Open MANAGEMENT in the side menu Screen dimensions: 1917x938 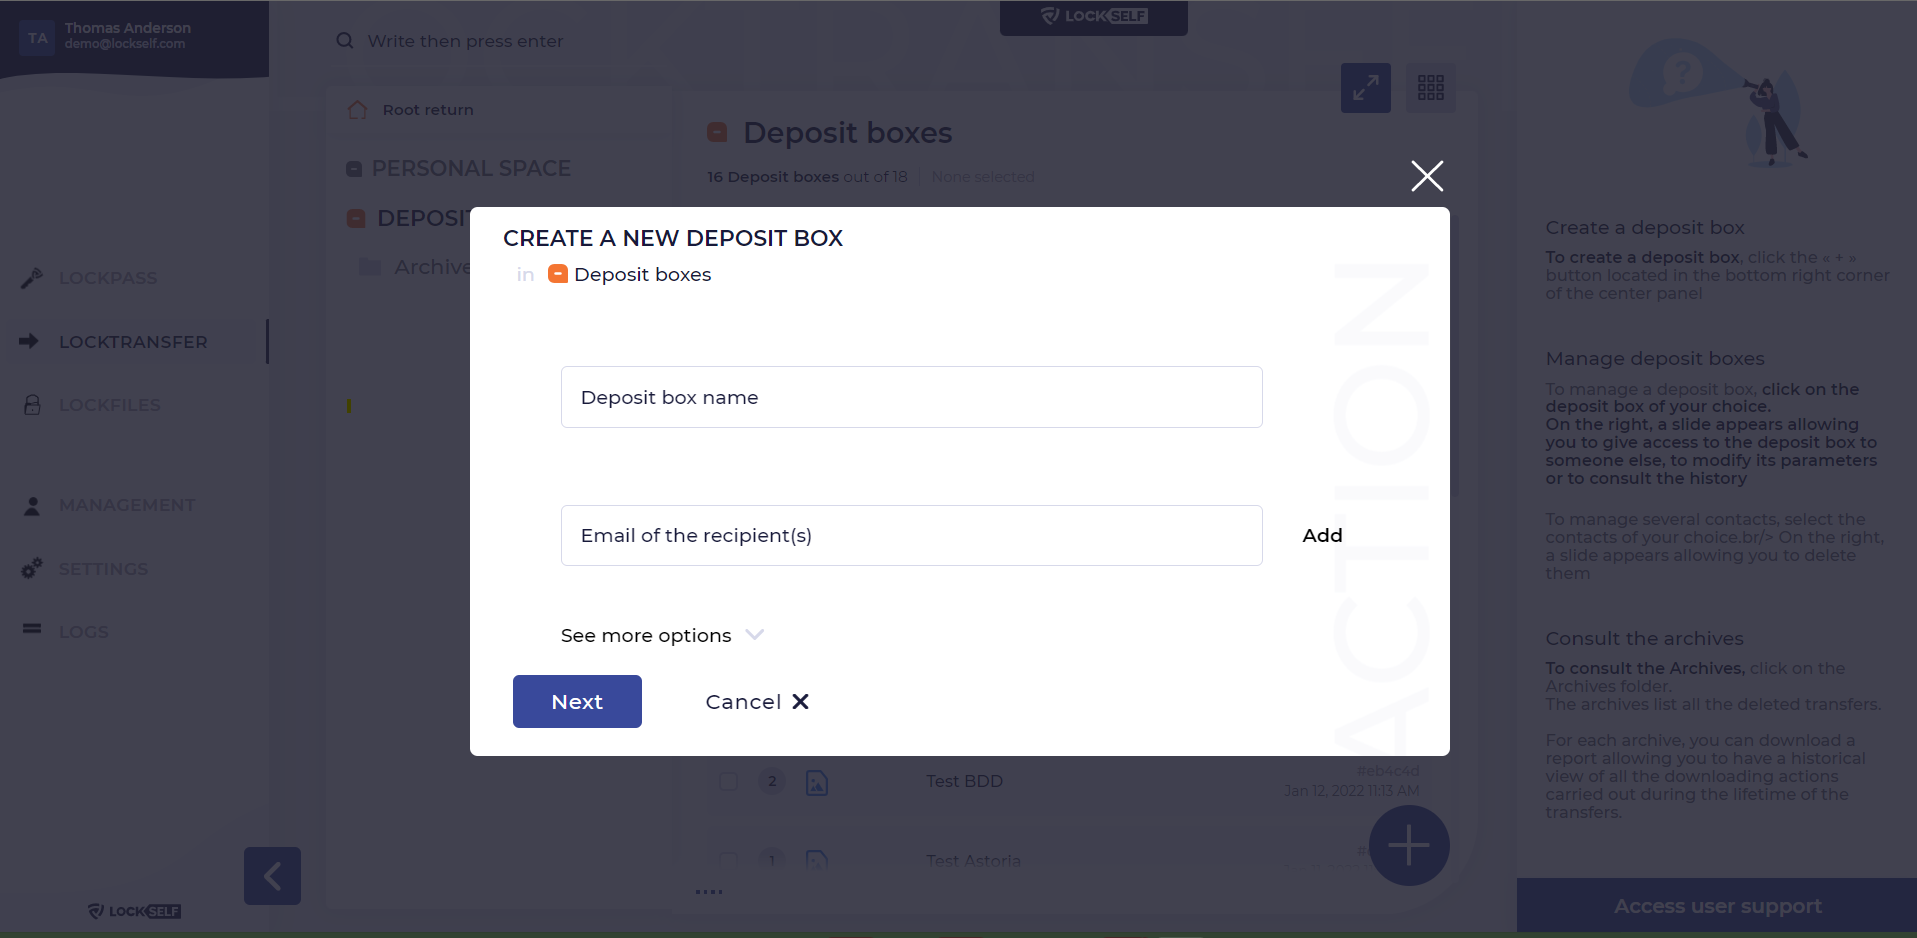[x=127, y=505]
